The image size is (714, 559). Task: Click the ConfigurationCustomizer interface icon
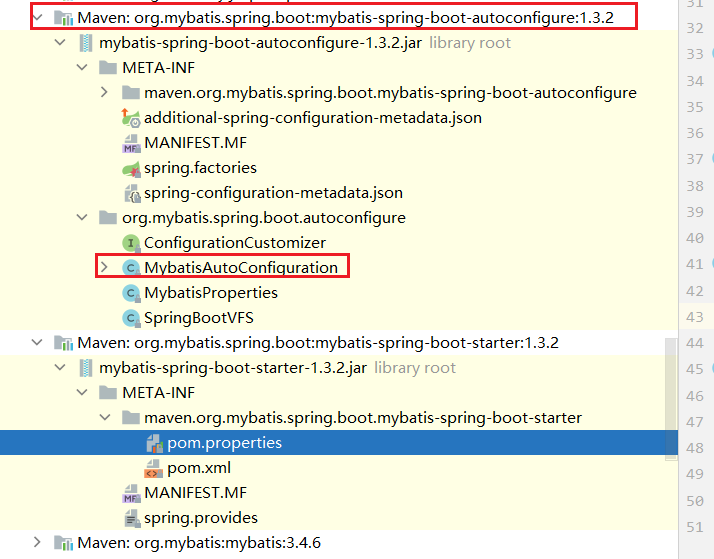tap(131, 243)
